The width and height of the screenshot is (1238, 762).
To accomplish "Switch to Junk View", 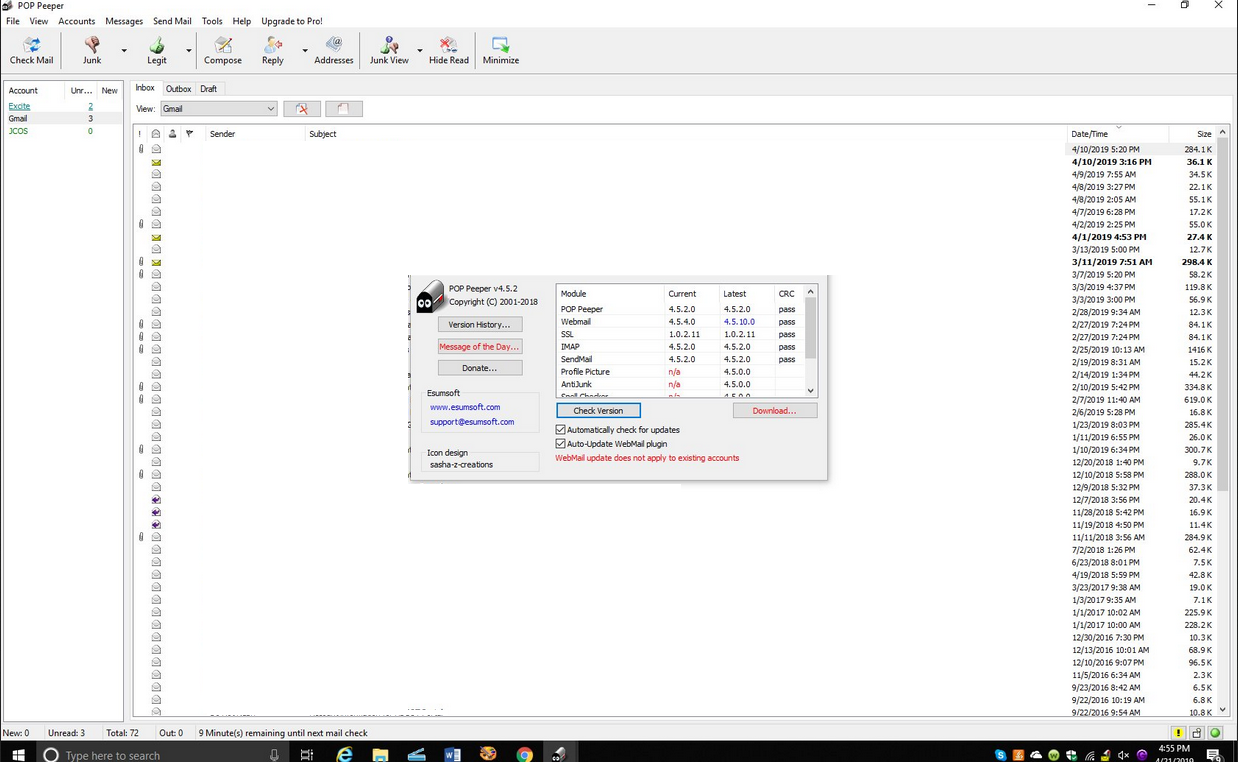I will click(389, 50).
